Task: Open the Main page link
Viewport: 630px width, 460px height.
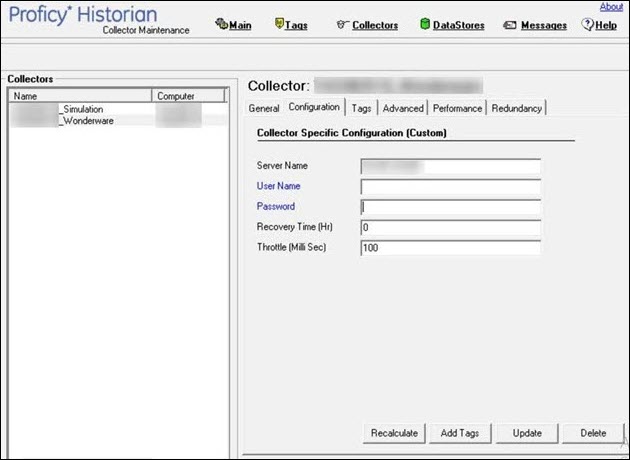Action: click(240, 25)
